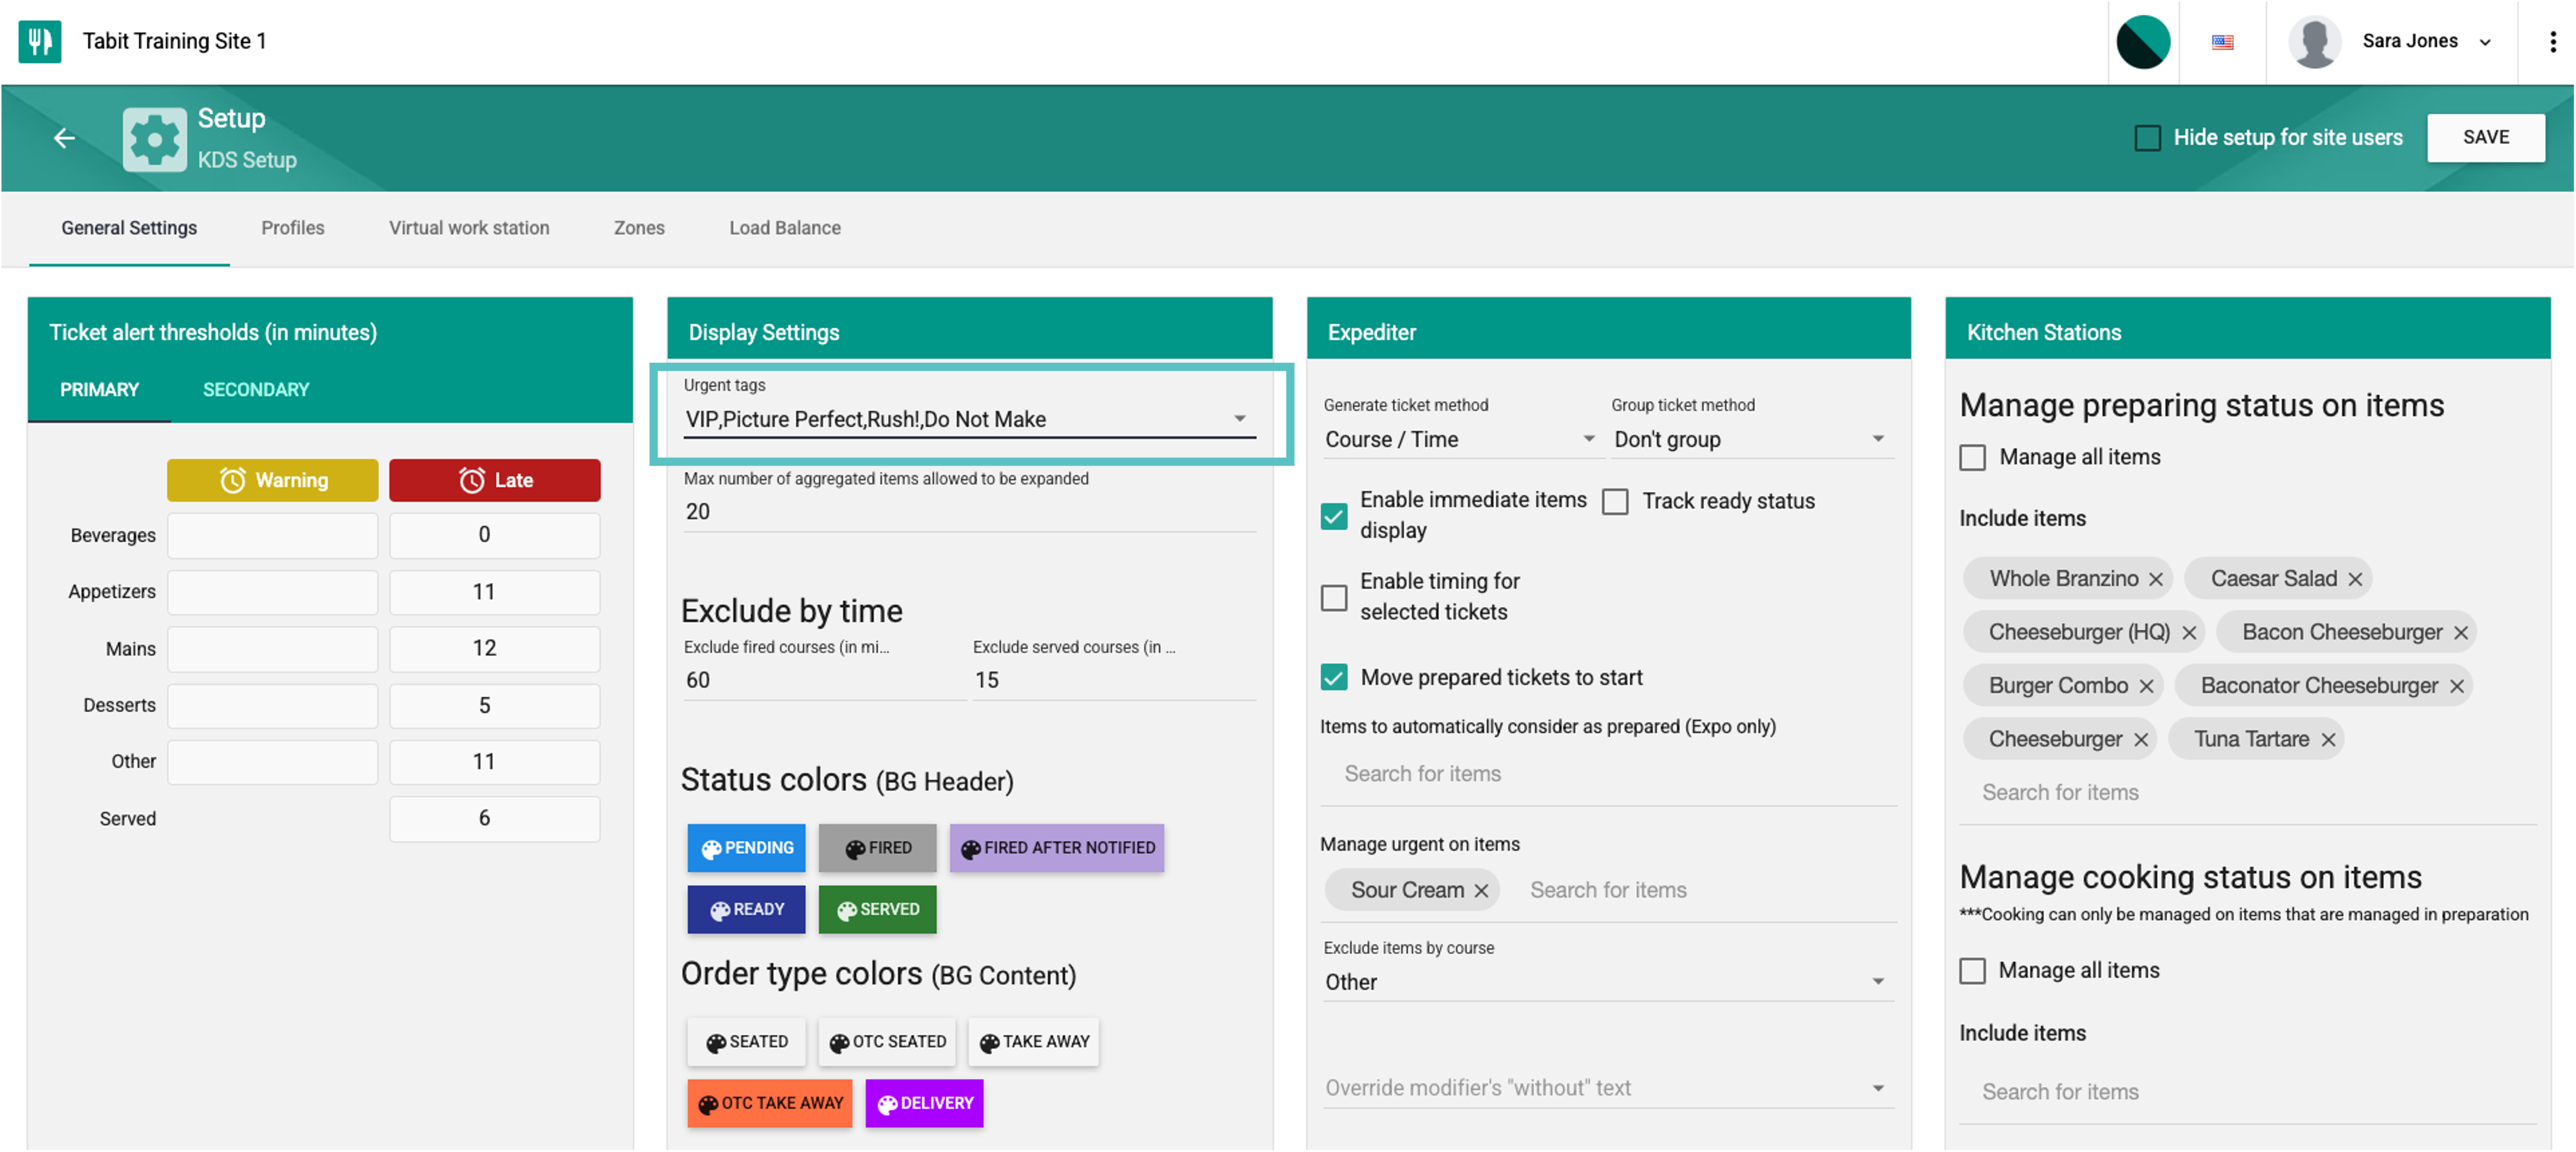Pick color for SEATED order type
Screen dimensions: 2576x1152
[x=746, y=1042]
